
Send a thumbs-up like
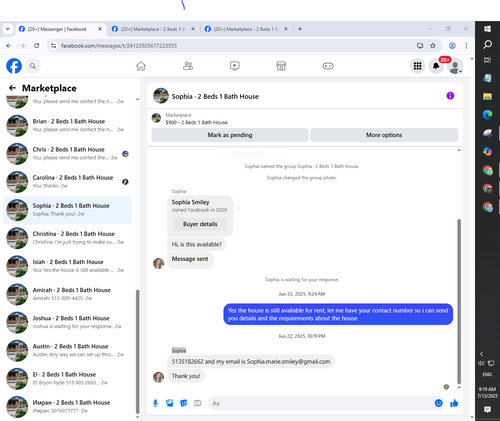pyautogui.click(x=454, y=403)
